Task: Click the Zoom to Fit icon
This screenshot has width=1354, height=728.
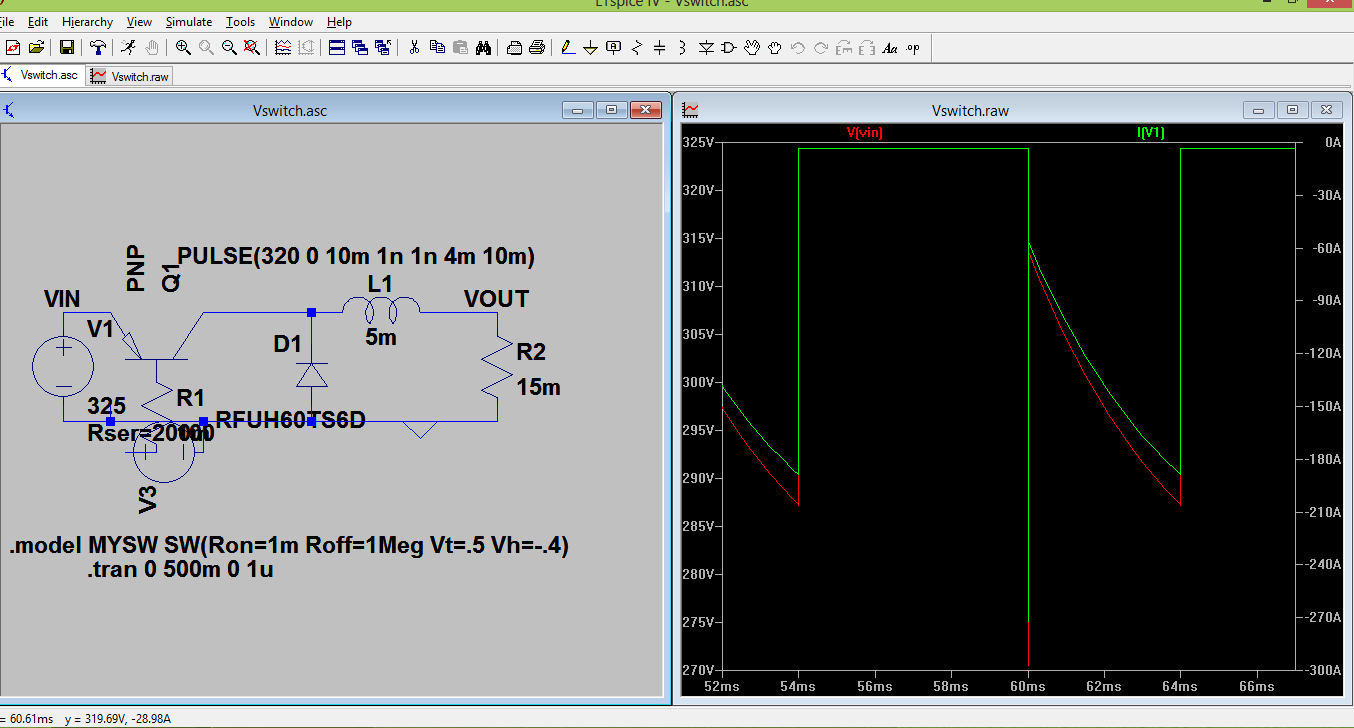Action: [x=252, y=47]
